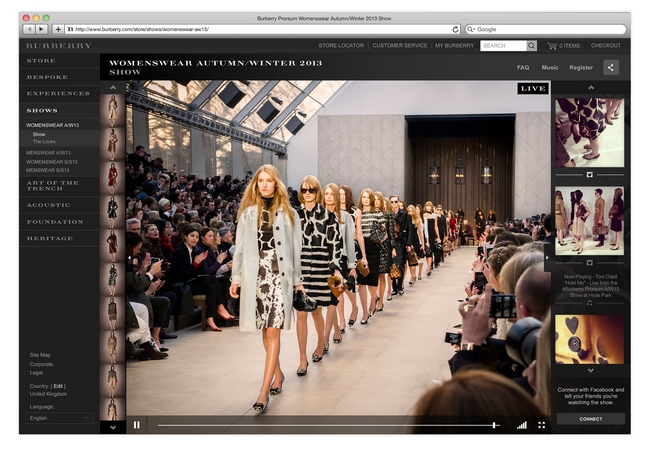Open the Store menu

(41, 61)
